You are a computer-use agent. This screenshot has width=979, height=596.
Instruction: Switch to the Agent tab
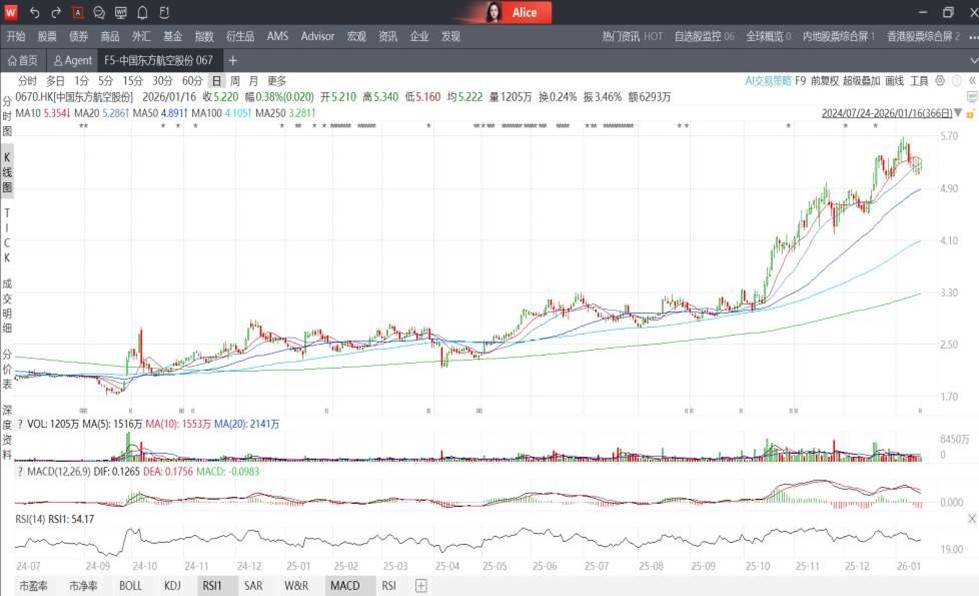tap(73, 61)
